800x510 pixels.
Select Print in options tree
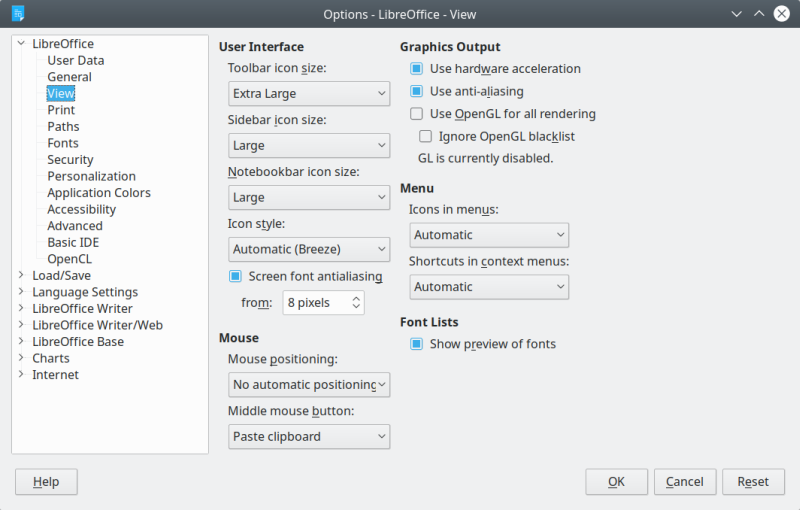click(x=61, y=110)
